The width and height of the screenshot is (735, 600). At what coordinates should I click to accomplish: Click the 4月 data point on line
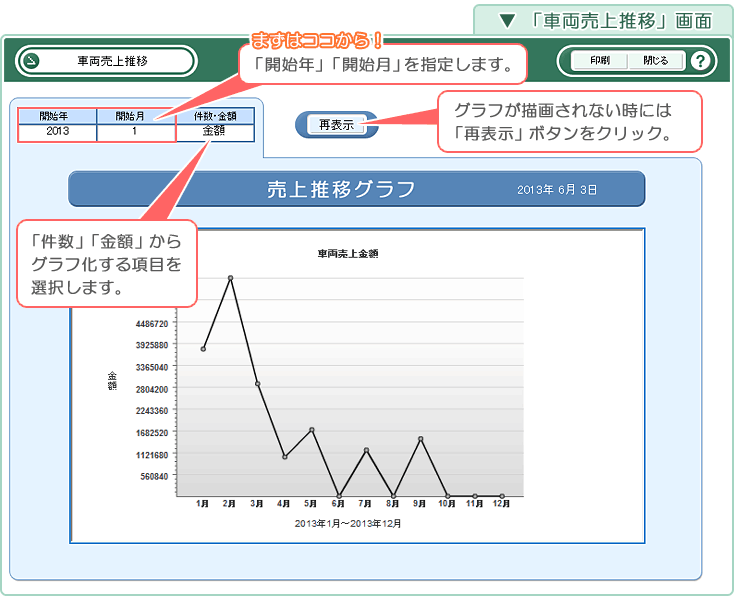click(285, 457)
